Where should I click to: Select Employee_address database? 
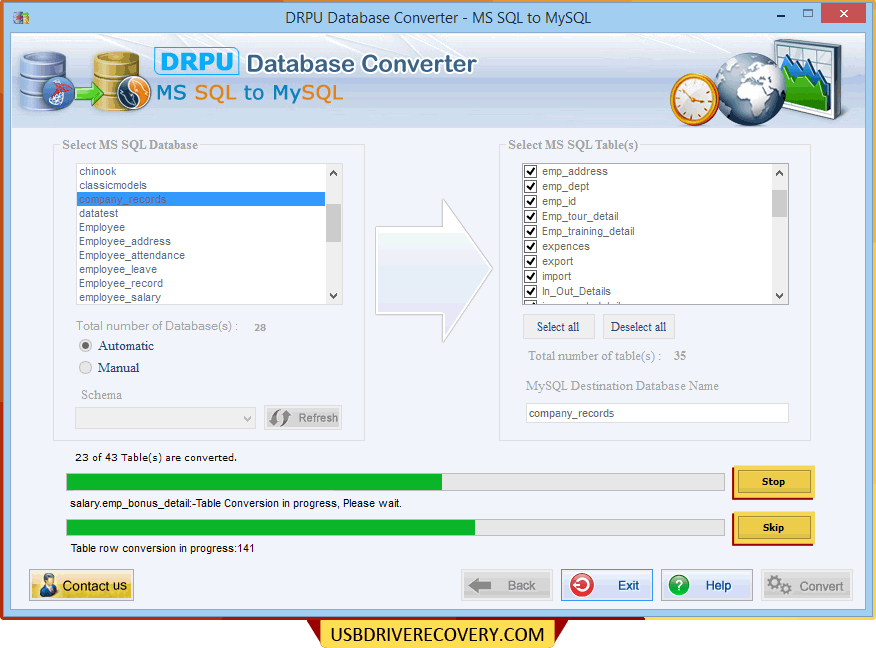(x=201, y=241)
